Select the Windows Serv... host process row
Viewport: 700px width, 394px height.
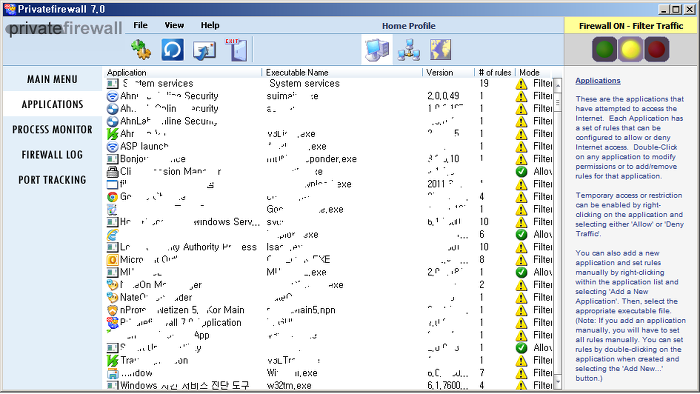329,222
